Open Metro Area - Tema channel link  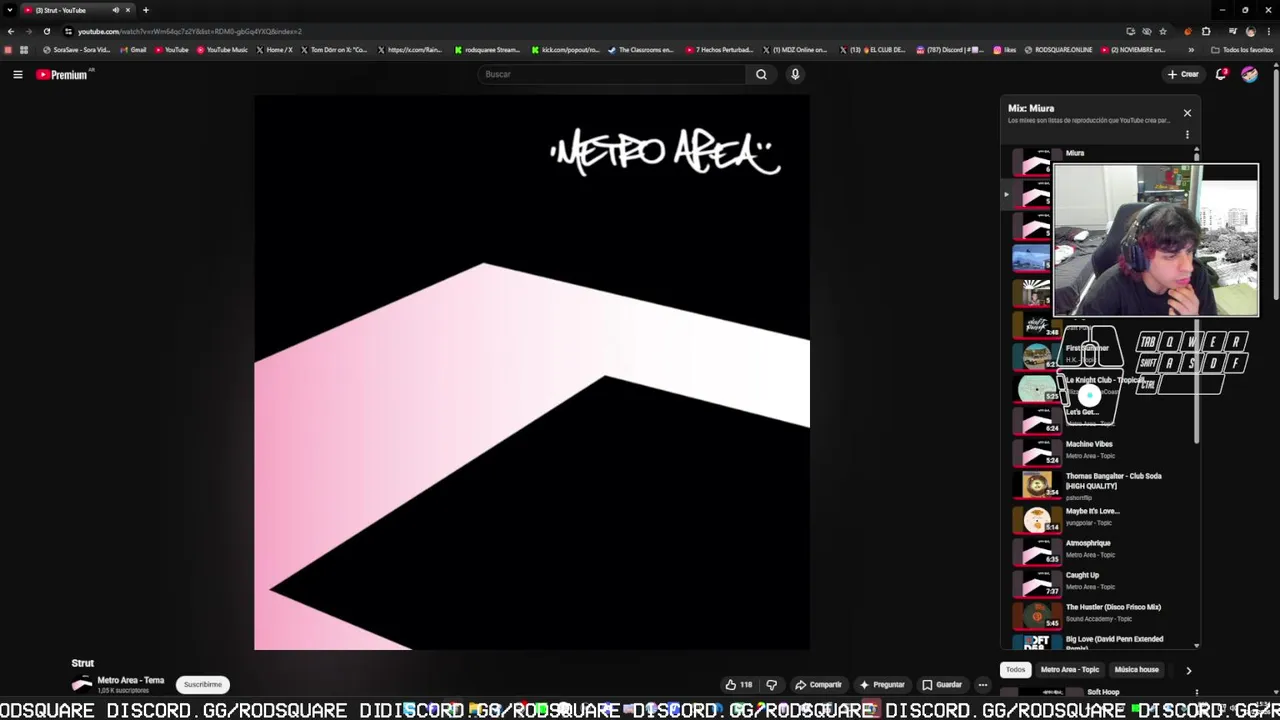coord(131,680)
